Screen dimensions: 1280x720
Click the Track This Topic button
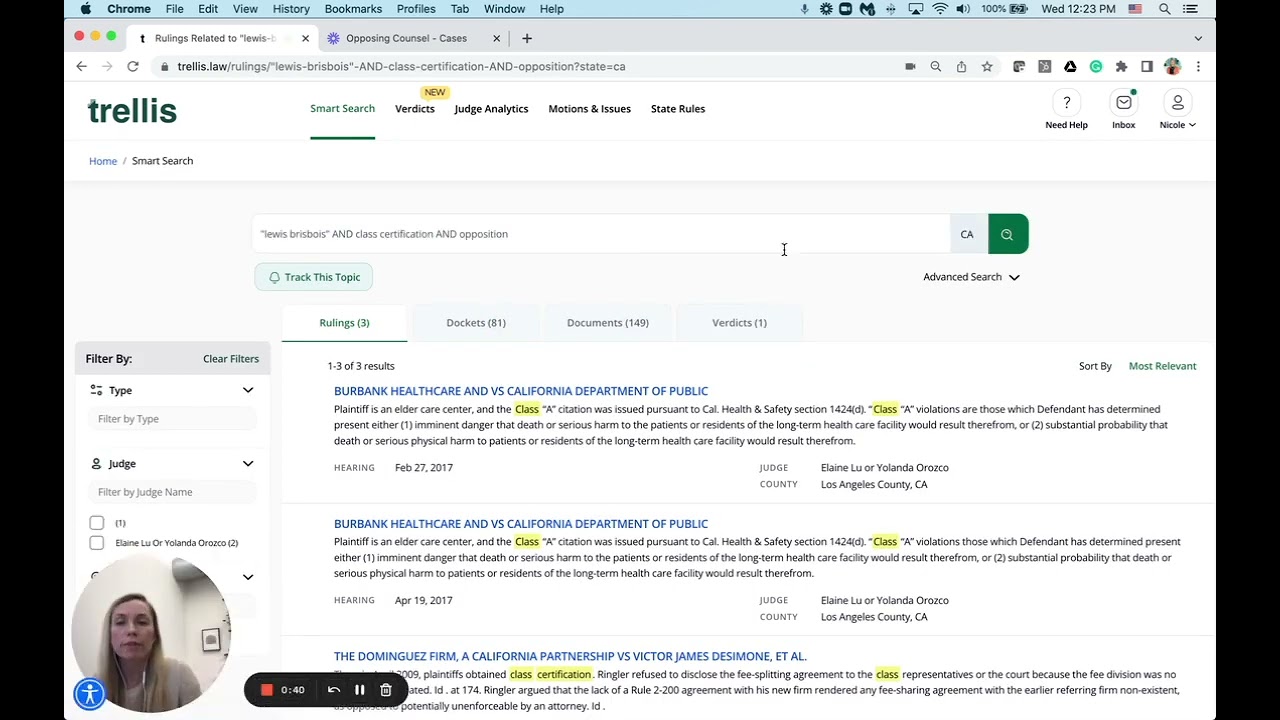click(314, 277)
